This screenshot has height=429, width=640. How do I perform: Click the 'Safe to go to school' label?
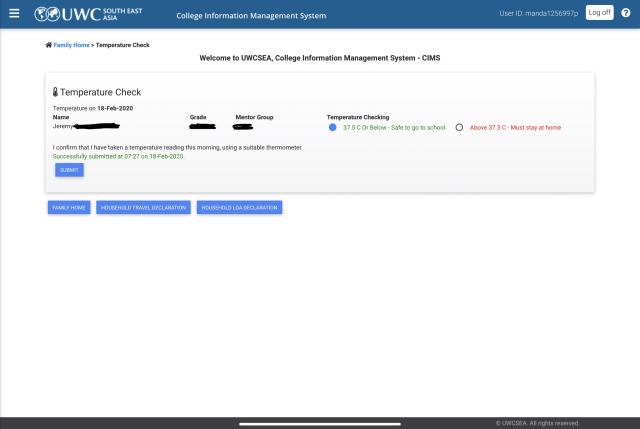tap(394, 127)
